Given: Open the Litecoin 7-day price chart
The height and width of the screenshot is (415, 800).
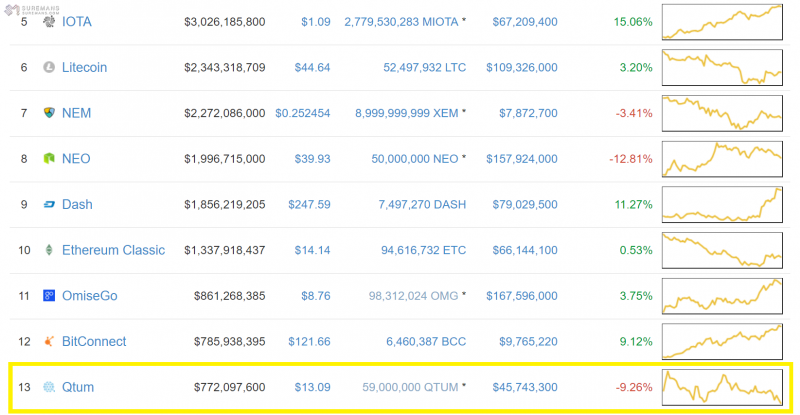Looking at the screenshot, I should tap(722, 67).
